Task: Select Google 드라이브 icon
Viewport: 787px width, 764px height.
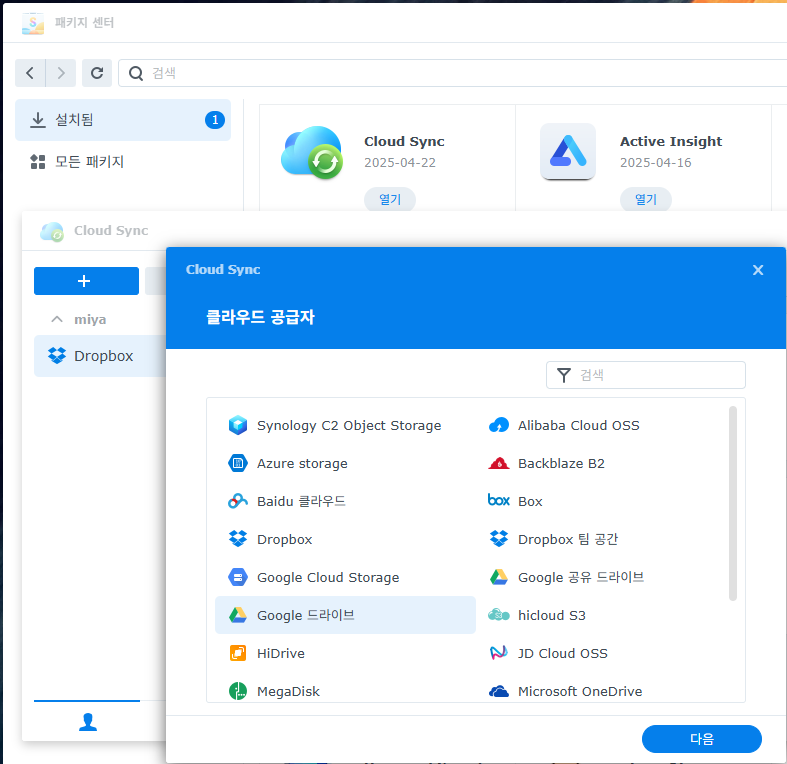Action: coord(238,615)
